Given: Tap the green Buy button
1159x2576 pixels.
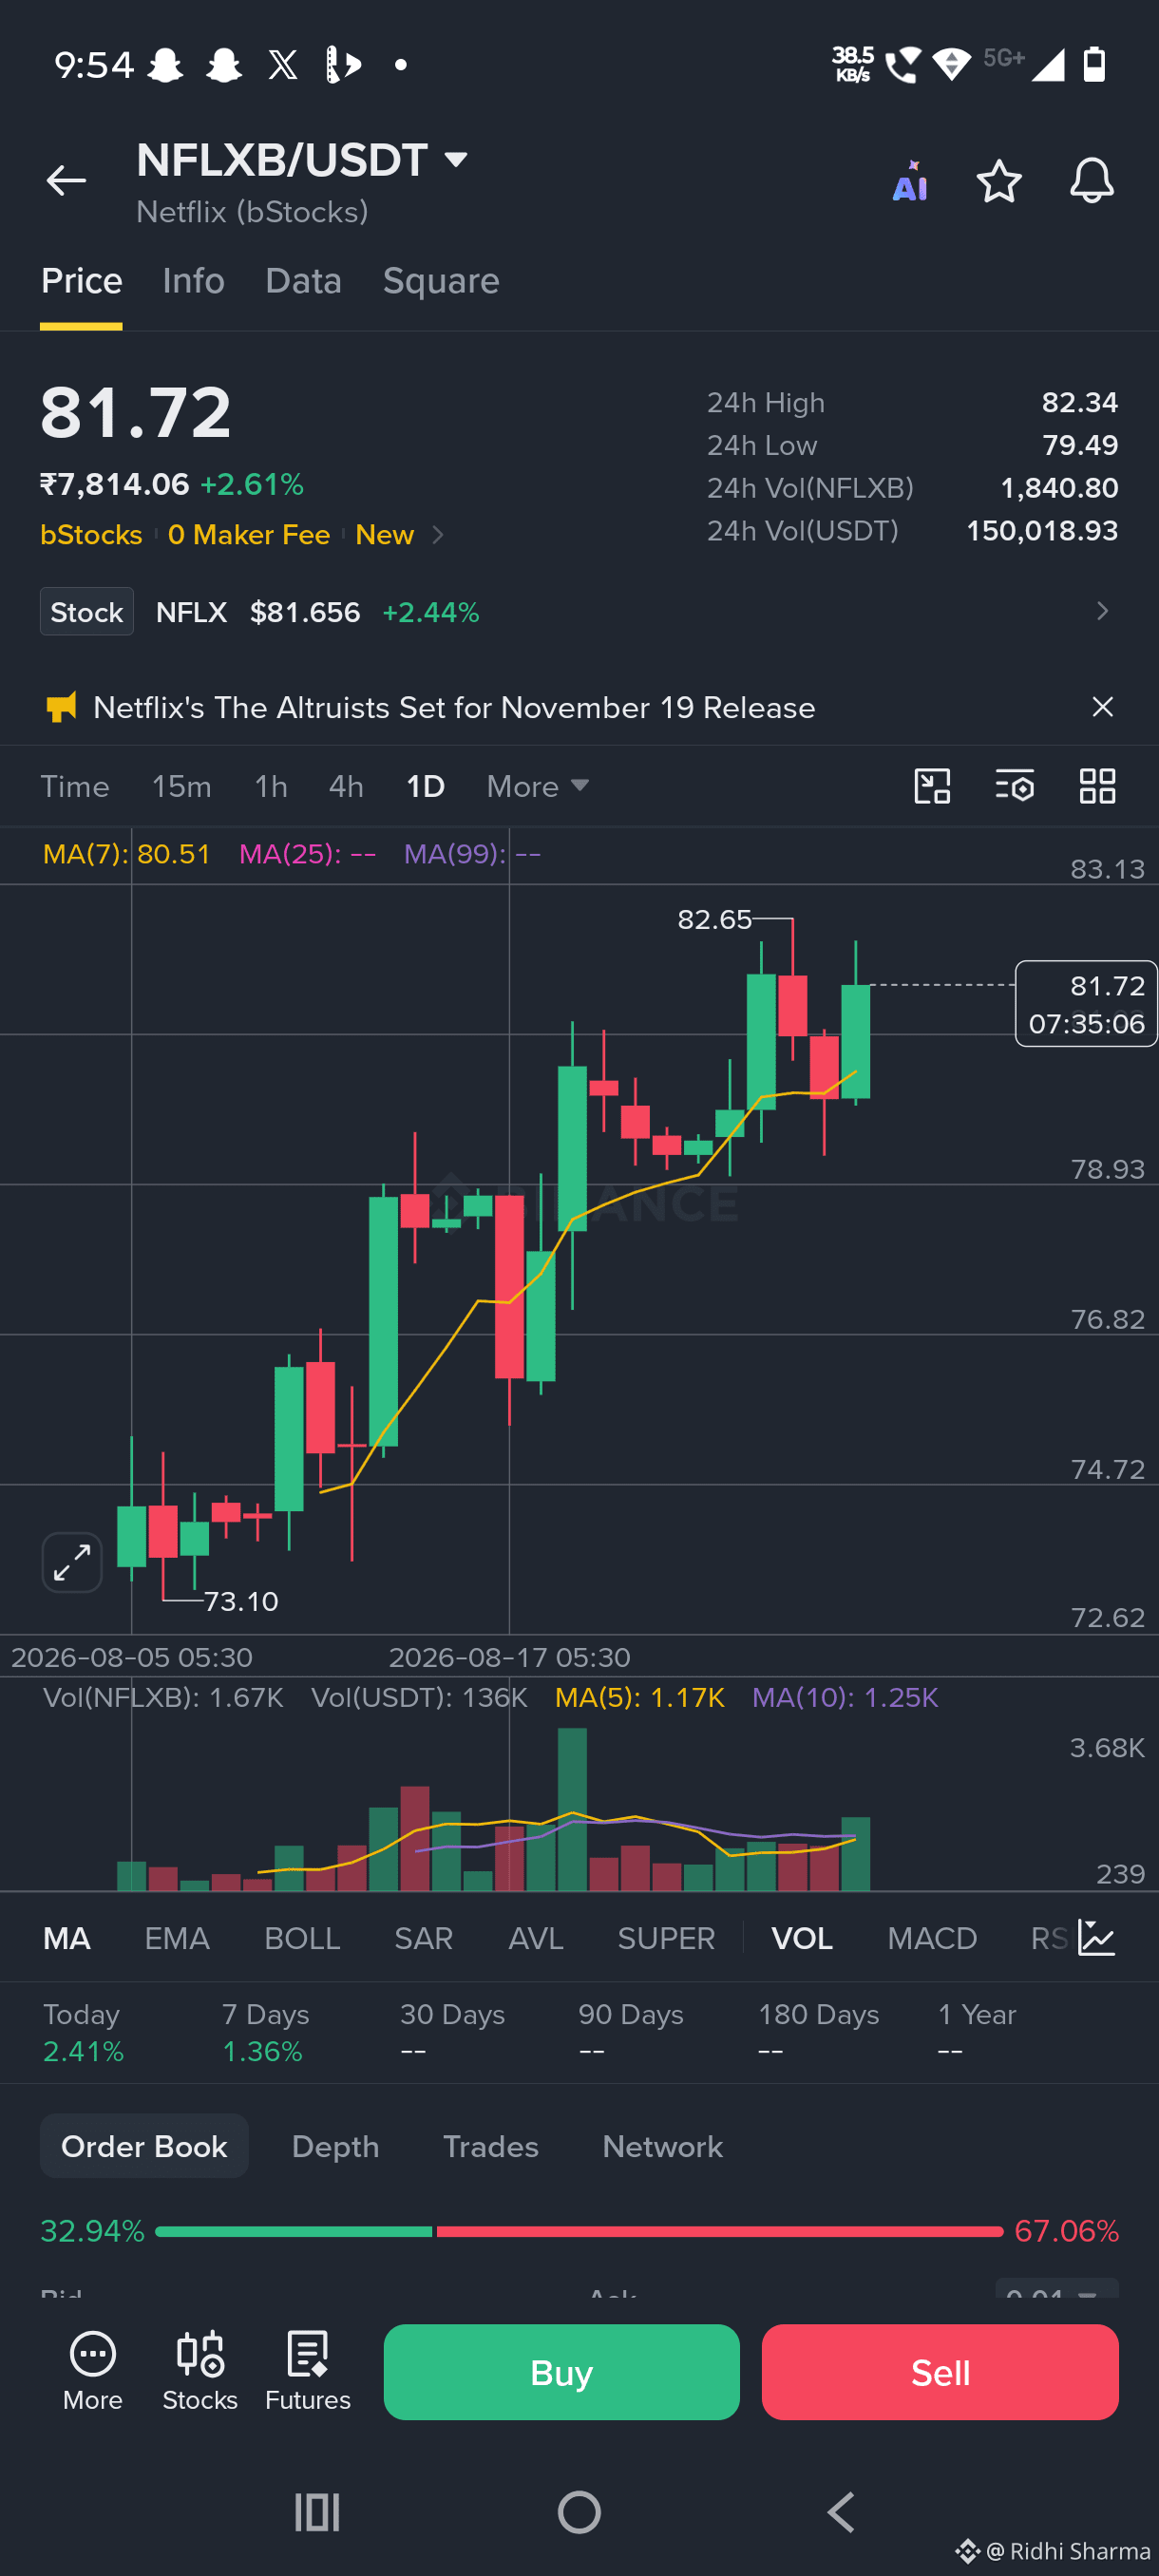Looking at the screenshot, I should 561,2372.
